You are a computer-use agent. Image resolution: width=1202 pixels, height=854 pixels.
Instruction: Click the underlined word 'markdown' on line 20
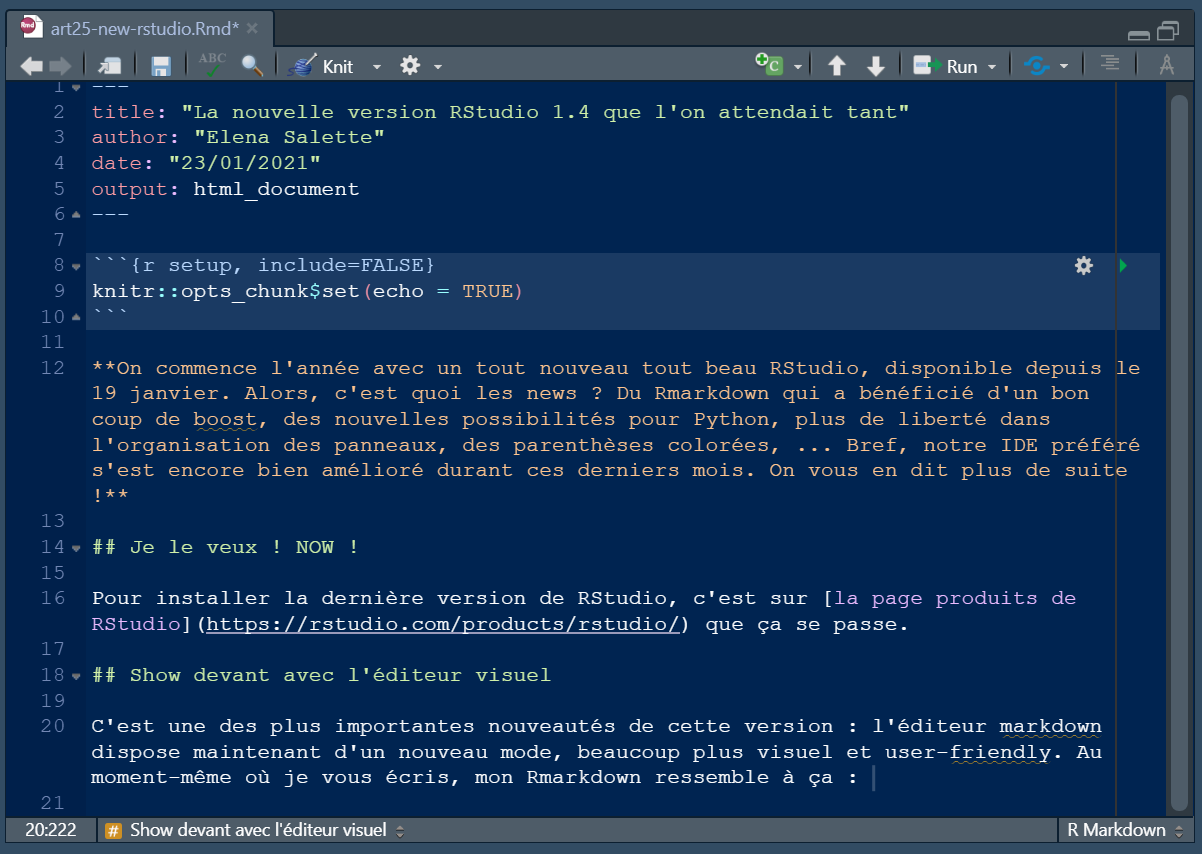[x=1050, y=726]
